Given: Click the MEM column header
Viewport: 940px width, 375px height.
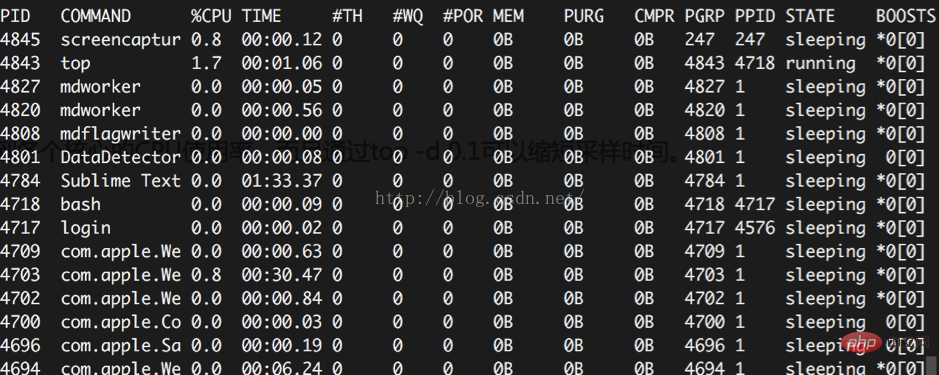Looking at the screenshot, I should [508, 16].
